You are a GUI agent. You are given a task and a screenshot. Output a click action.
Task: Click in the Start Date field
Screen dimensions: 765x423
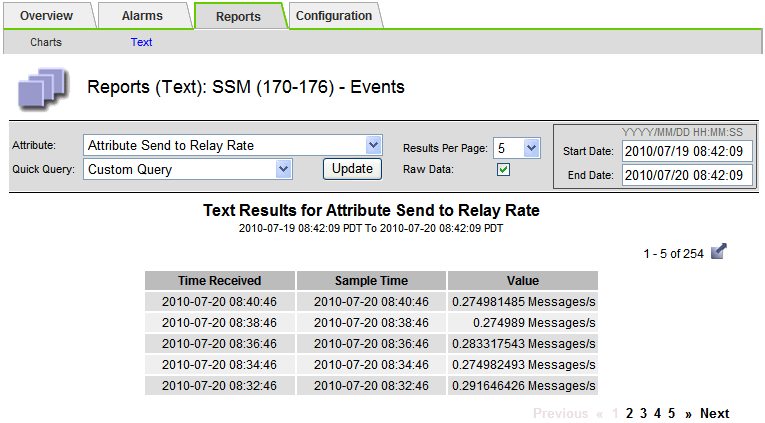[x=687, y=151]
